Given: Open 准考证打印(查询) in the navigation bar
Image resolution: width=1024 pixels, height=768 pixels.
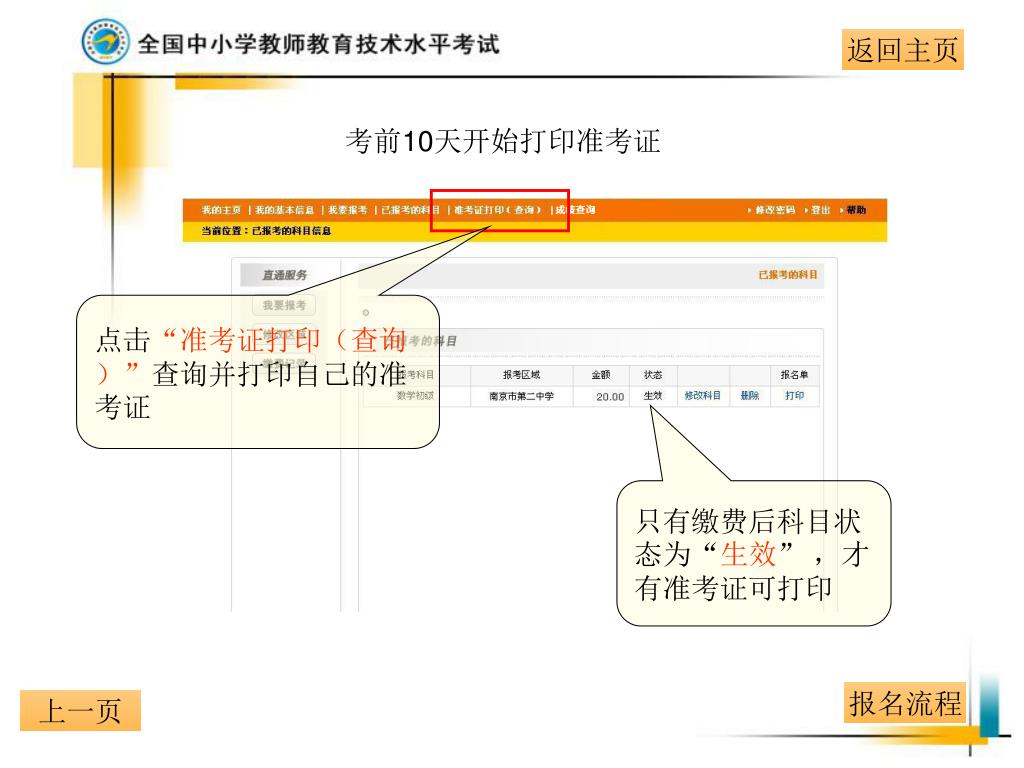Looking at the screenshot, I should [x=498, y=210].
